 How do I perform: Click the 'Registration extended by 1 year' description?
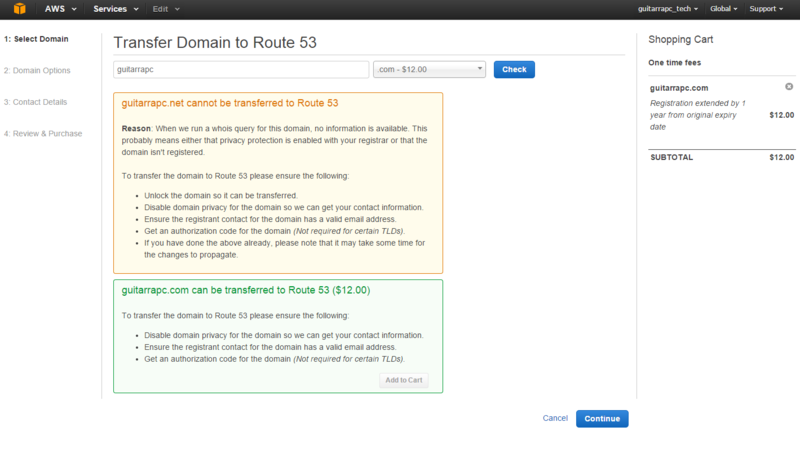pos(697,115)
